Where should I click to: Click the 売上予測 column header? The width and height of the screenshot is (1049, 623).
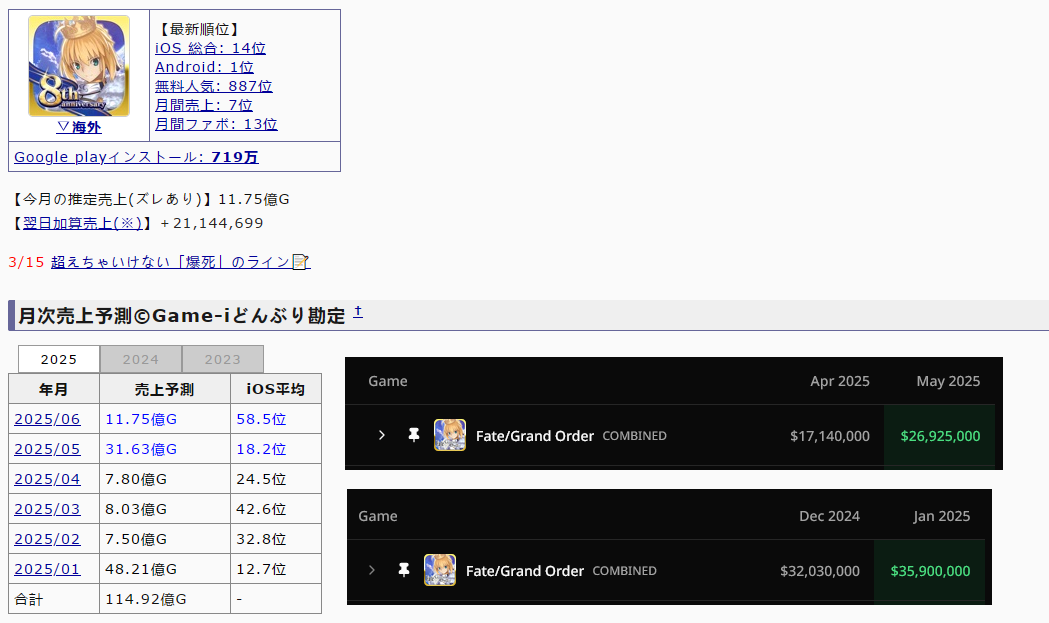pyautogui.click(x=165, y=389)
